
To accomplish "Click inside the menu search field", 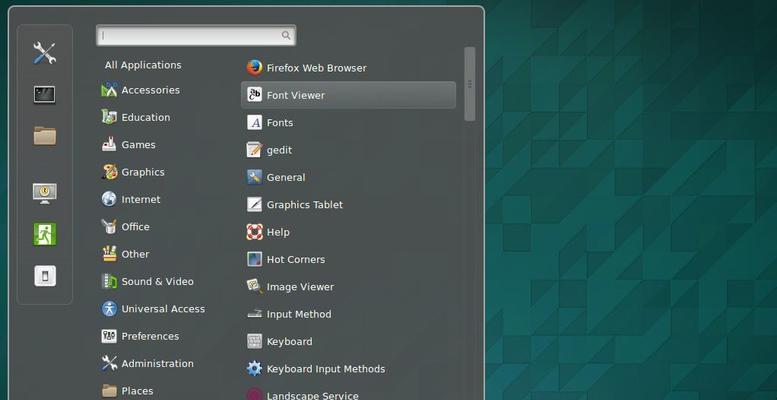I will tap(196, 35).
